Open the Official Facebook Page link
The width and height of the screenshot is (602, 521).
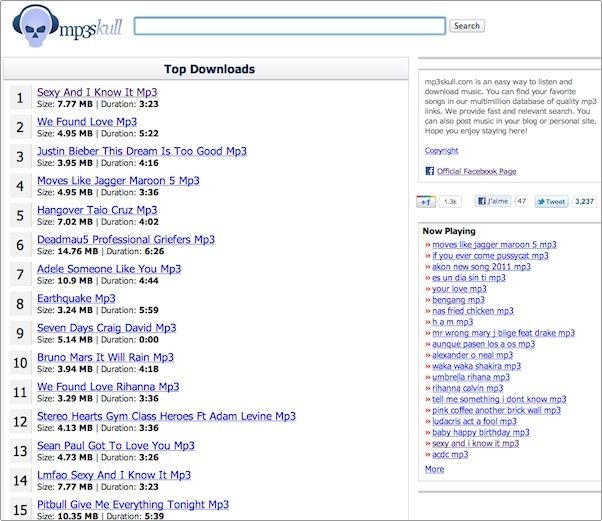(x=476, y=171)
